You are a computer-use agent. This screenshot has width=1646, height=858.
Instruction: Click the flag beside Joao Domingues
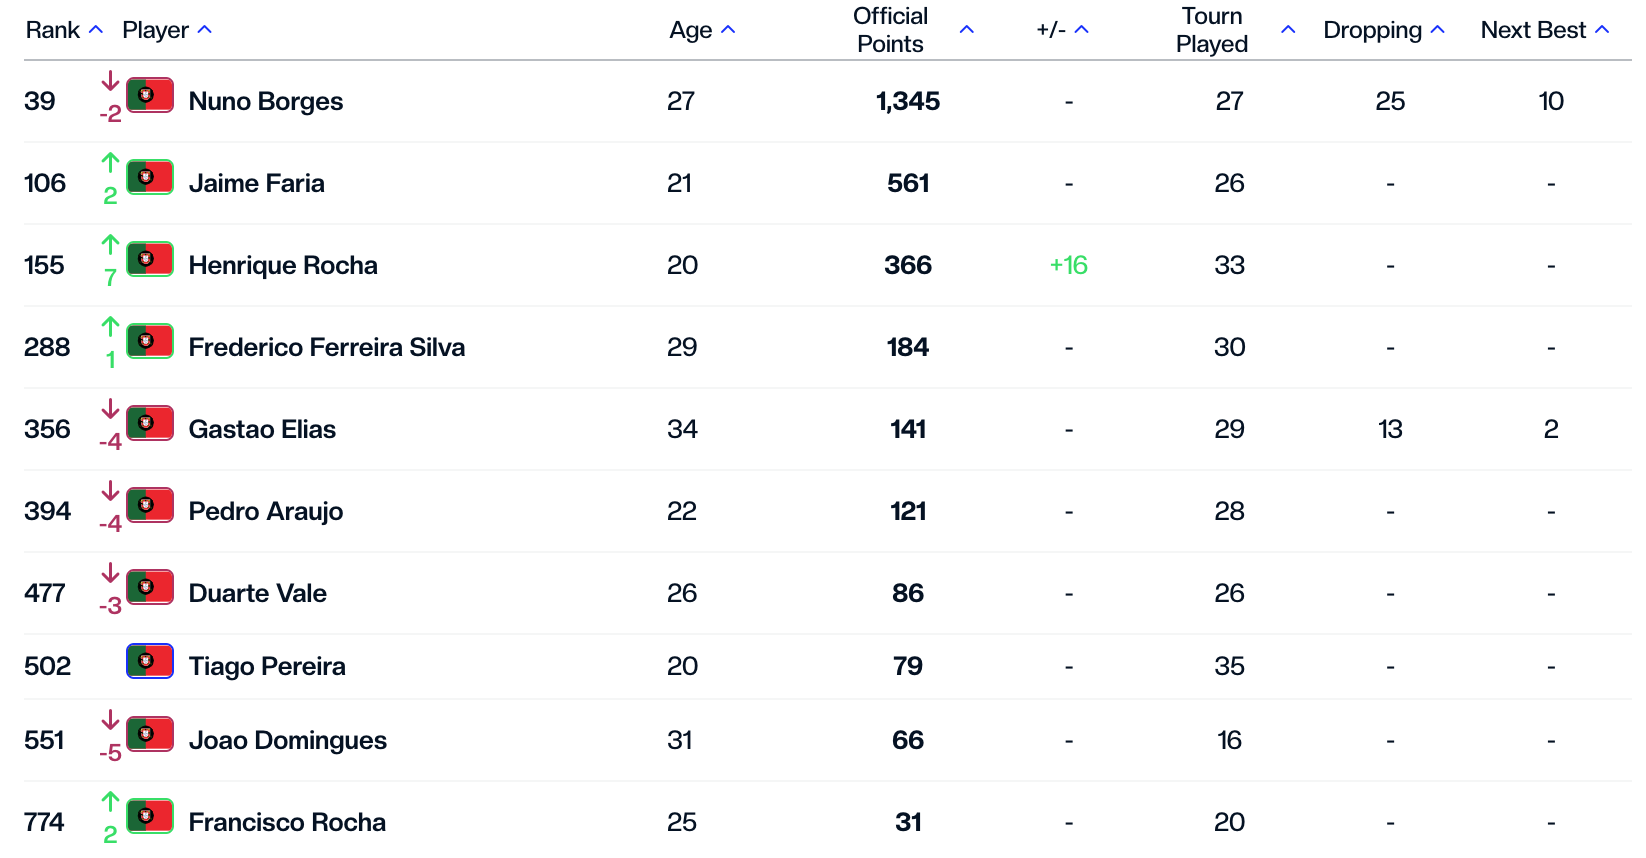[x=150, y=734]
